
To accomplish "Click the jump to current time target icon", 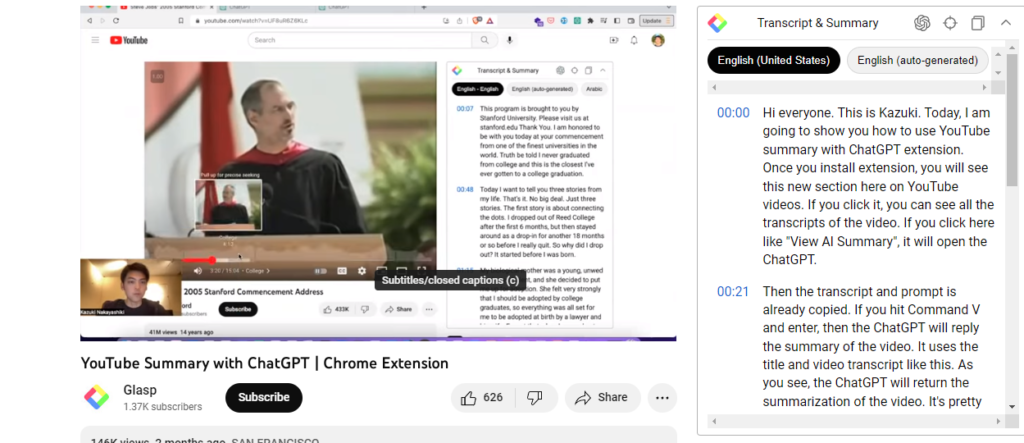I will tap(950, 23).
